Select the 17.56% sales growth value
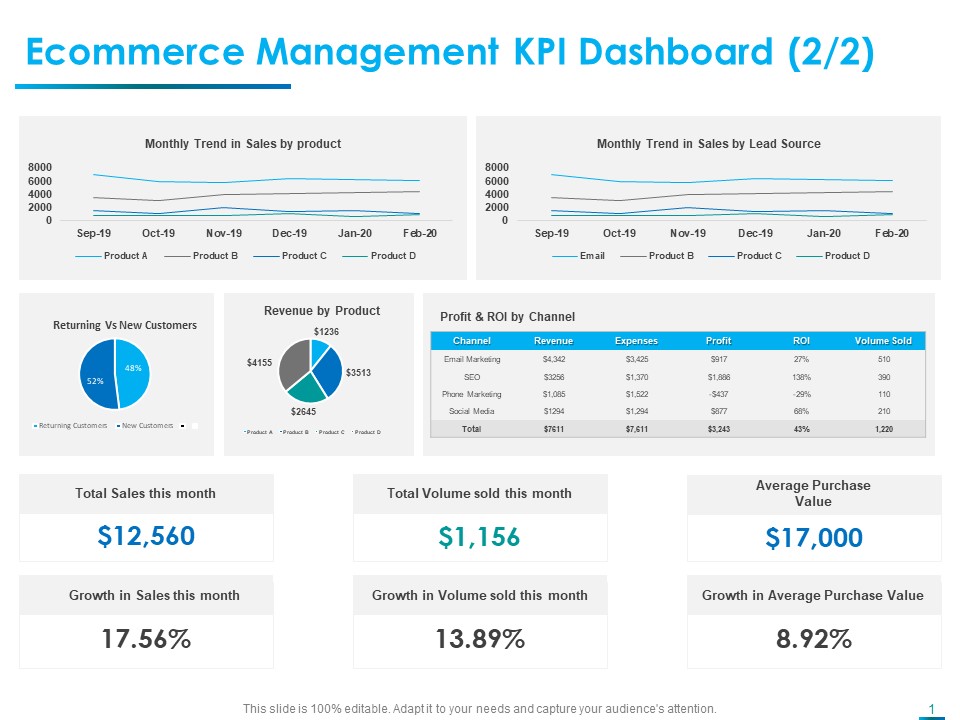 pos(146,639)
